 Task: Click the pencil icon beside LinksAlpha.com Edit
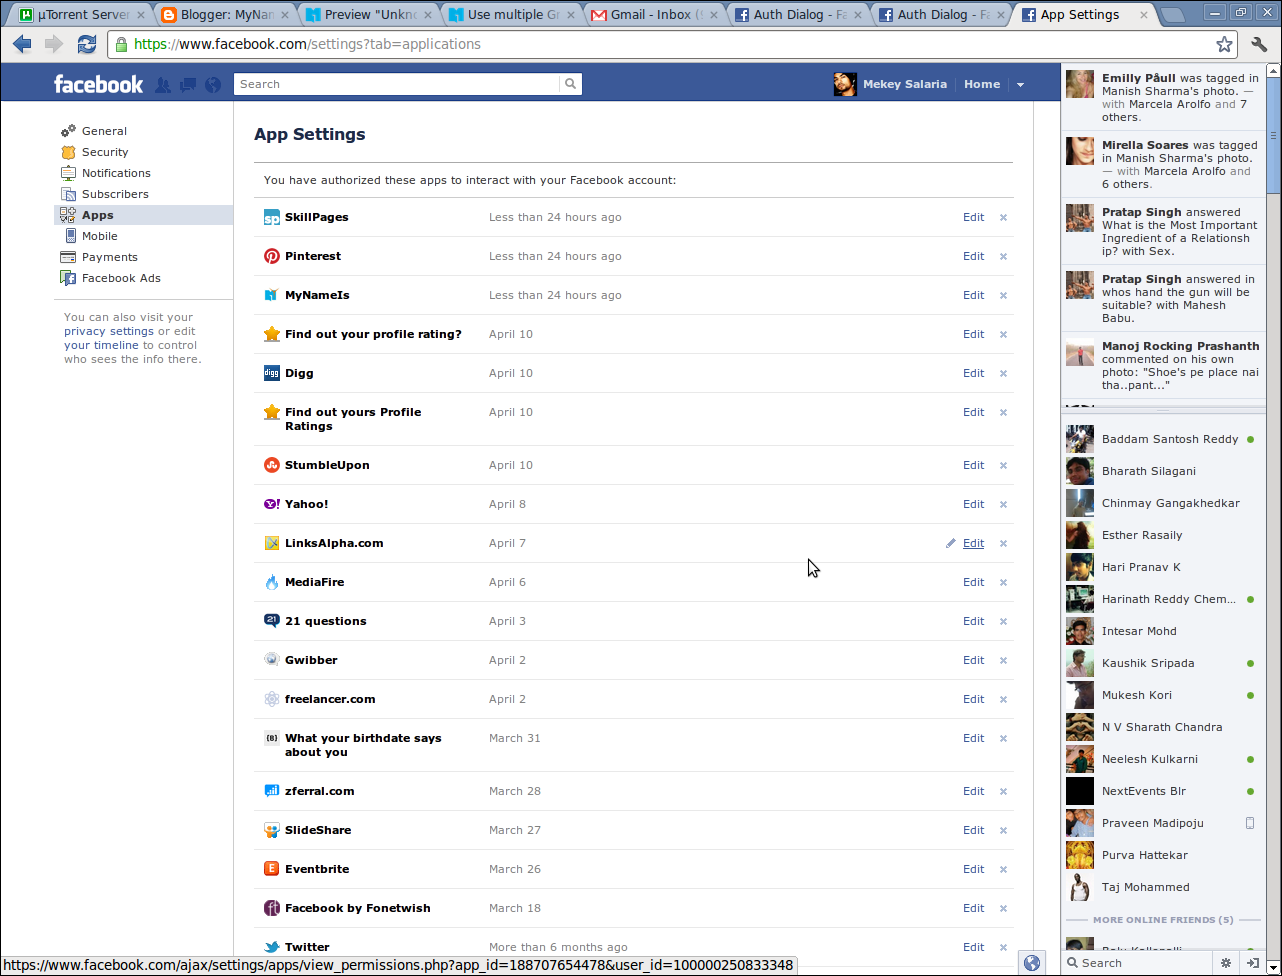(x=951, y=544)
